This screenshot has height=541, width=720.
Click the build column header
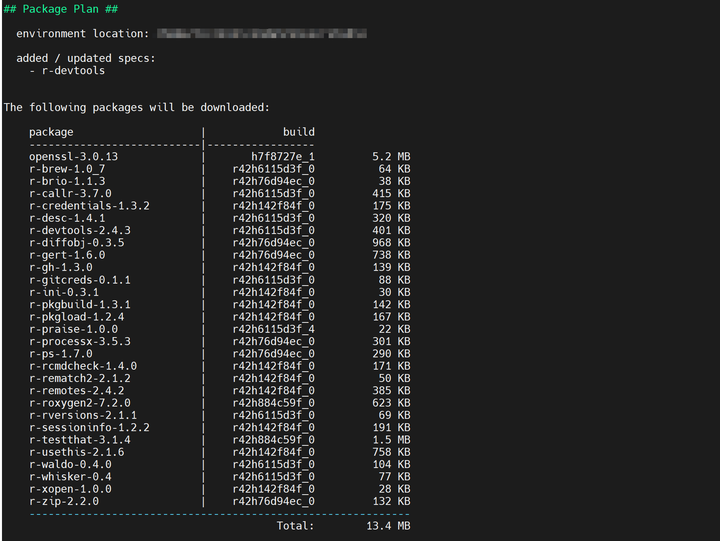pos(299,132)
